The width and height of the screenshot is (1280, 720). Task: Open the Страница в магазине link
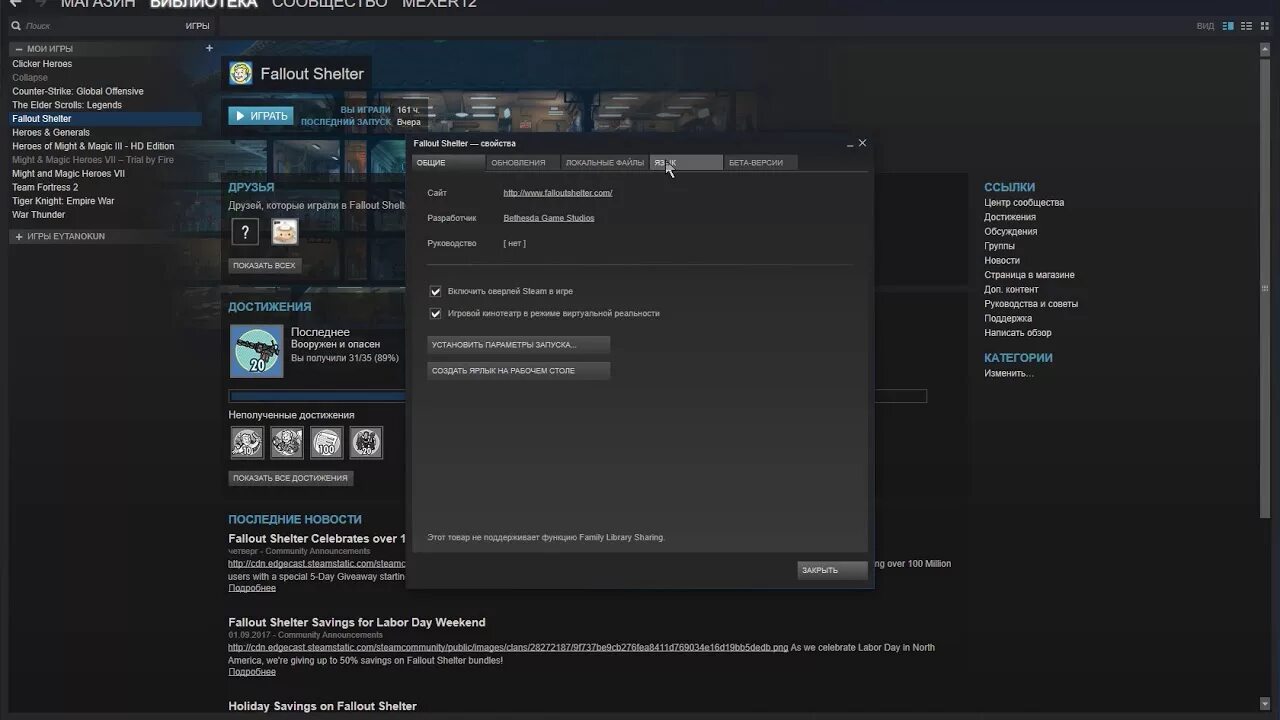click(x=1029, y=275)
